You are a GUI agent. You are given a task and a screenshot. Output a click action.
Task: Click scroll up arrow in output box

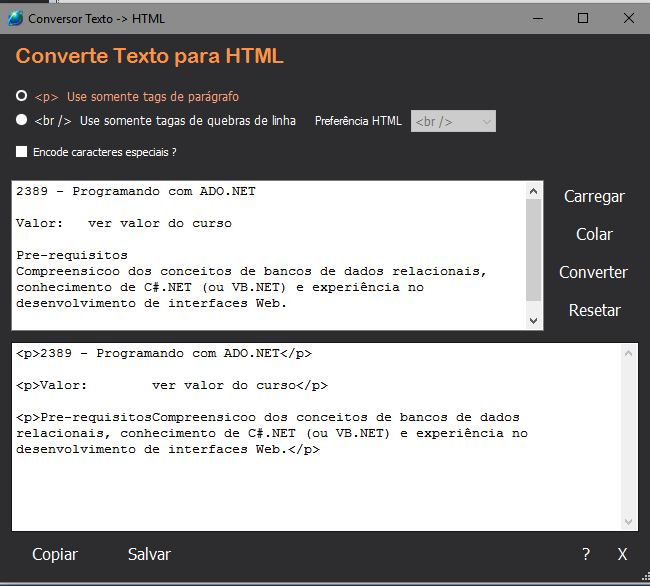coord(628,354)
